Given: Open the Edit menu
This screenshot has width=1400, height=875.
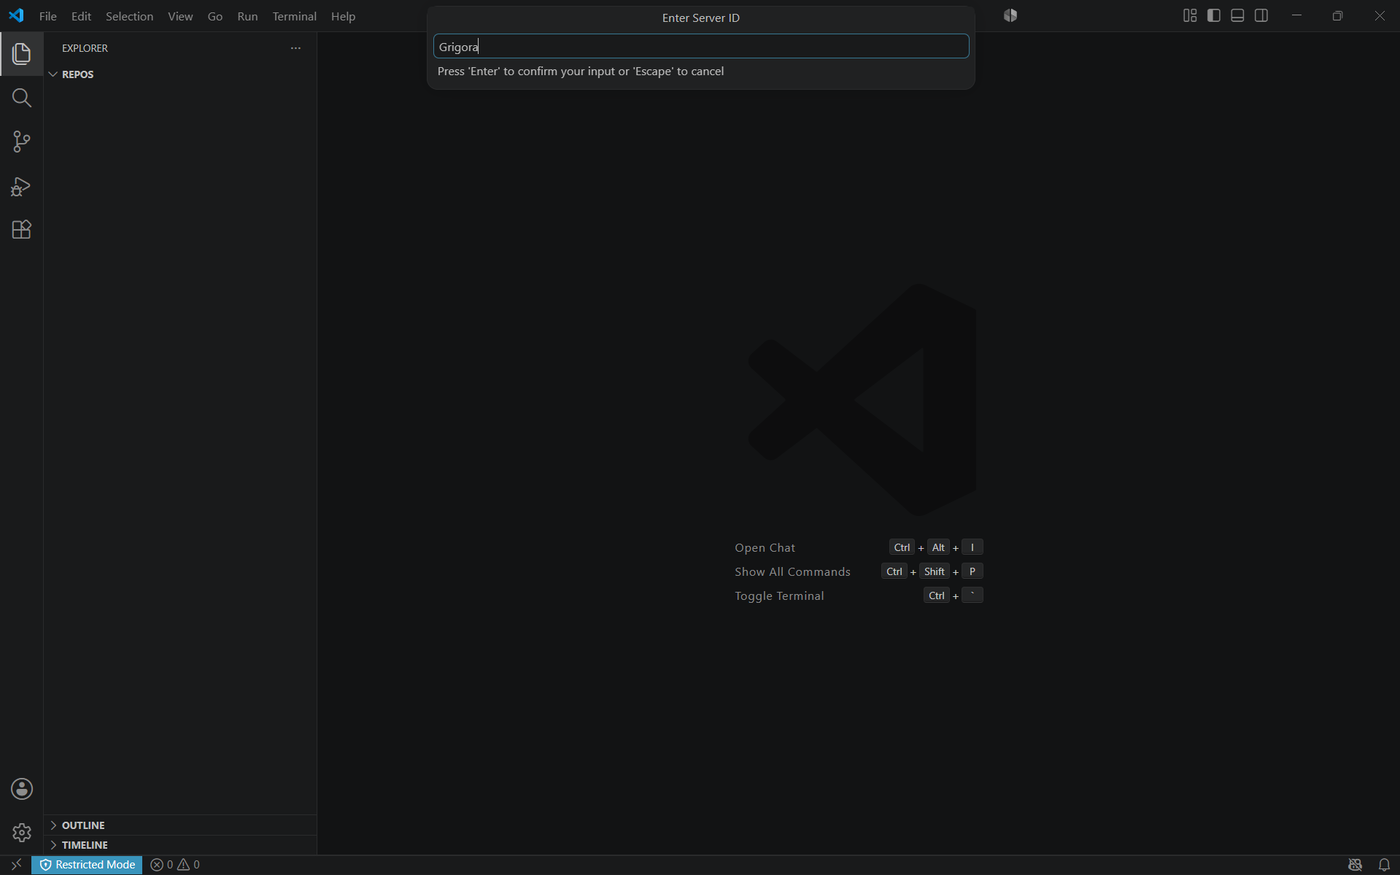Looking at the screenshot, I should [x=81, y=16].
